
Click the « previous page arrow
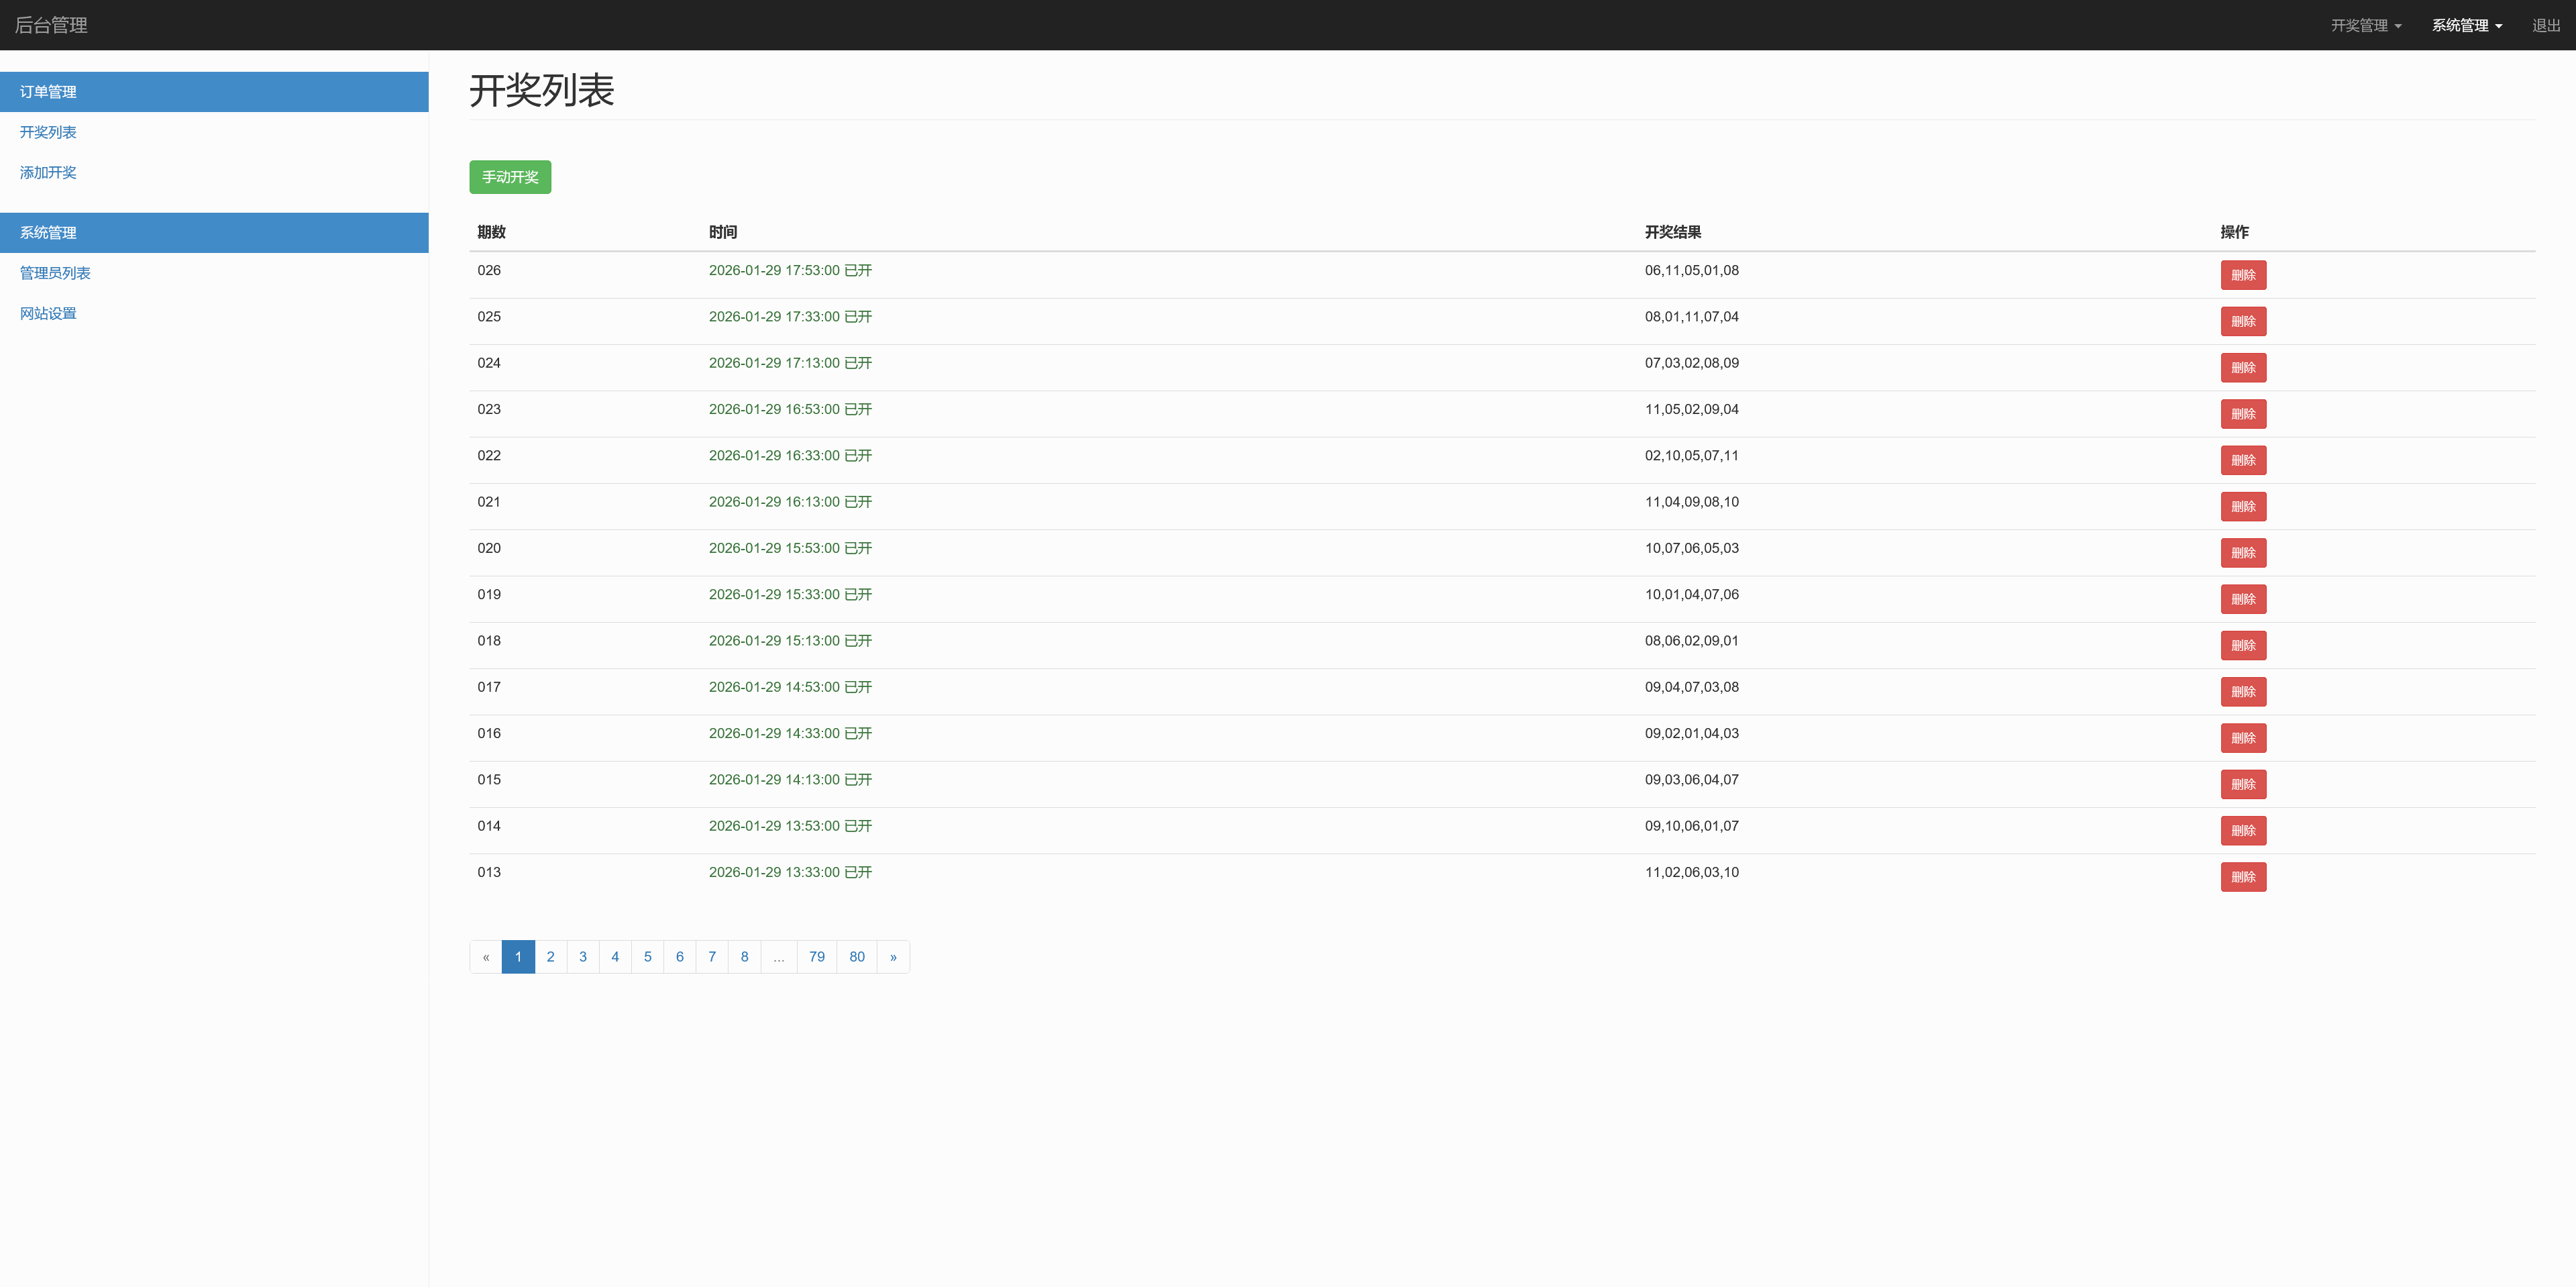click(x=486, y=957)
